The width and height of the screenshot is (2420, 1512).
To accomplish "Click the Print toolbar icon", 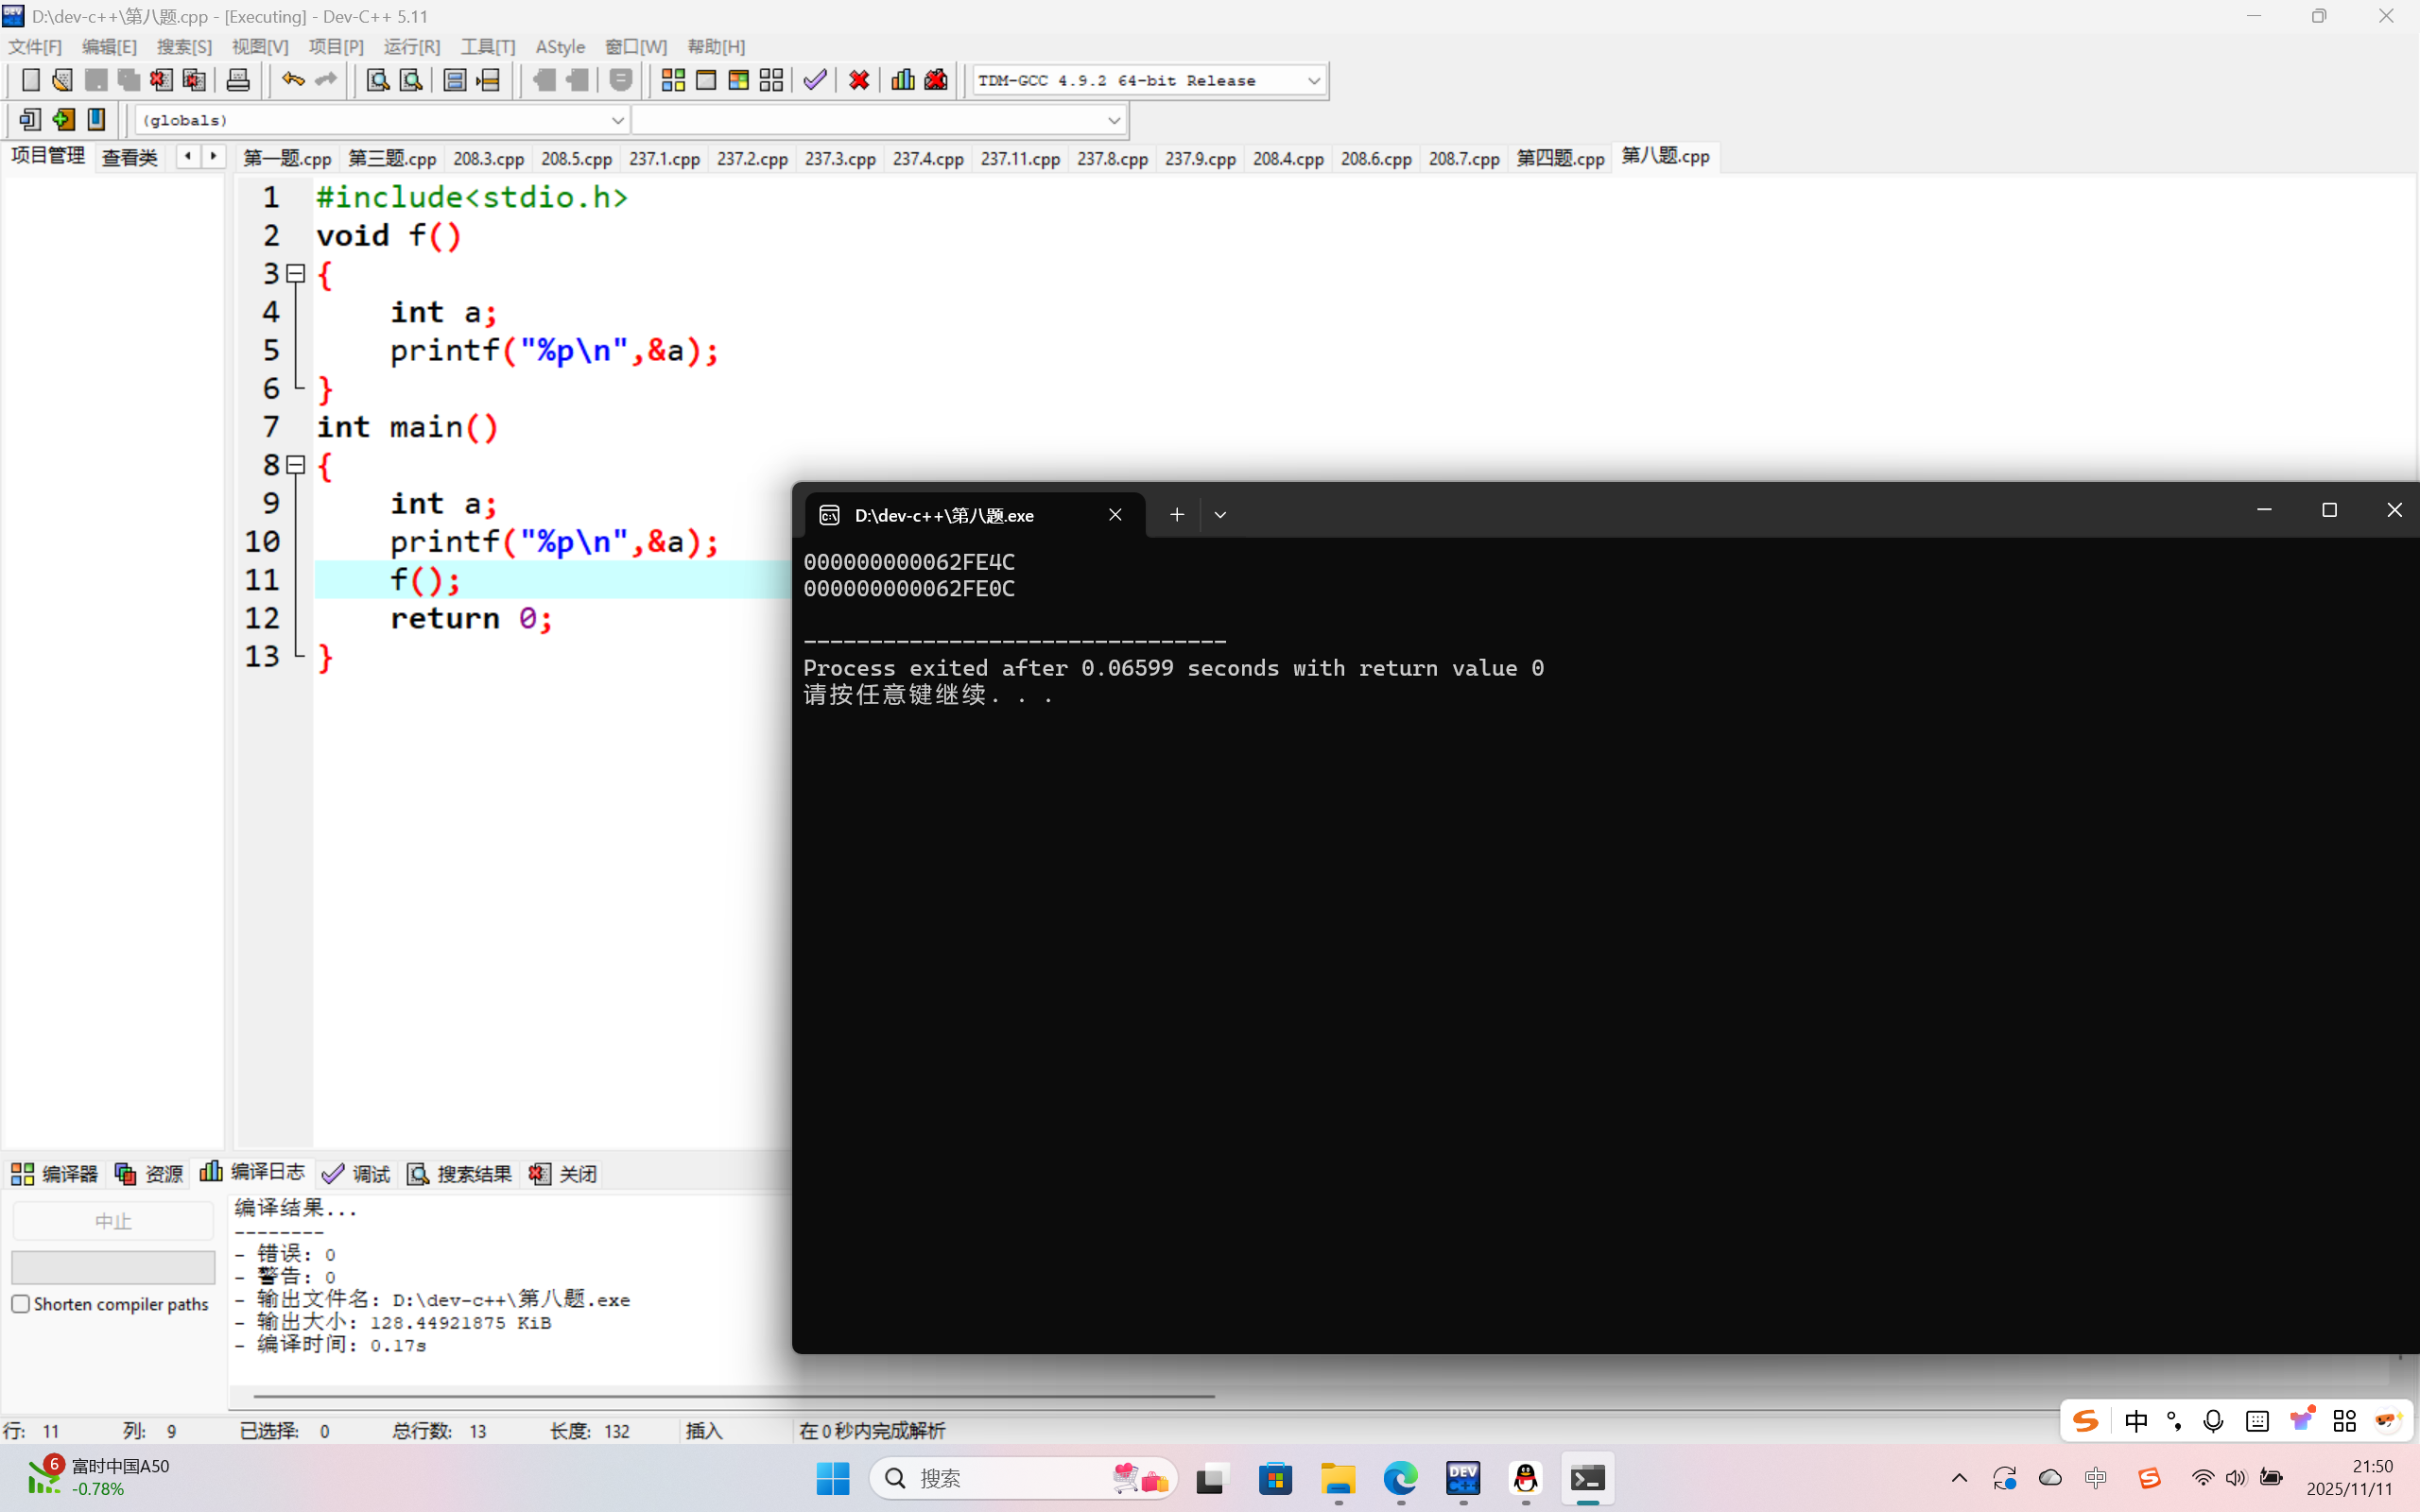I will coord(238,80).
